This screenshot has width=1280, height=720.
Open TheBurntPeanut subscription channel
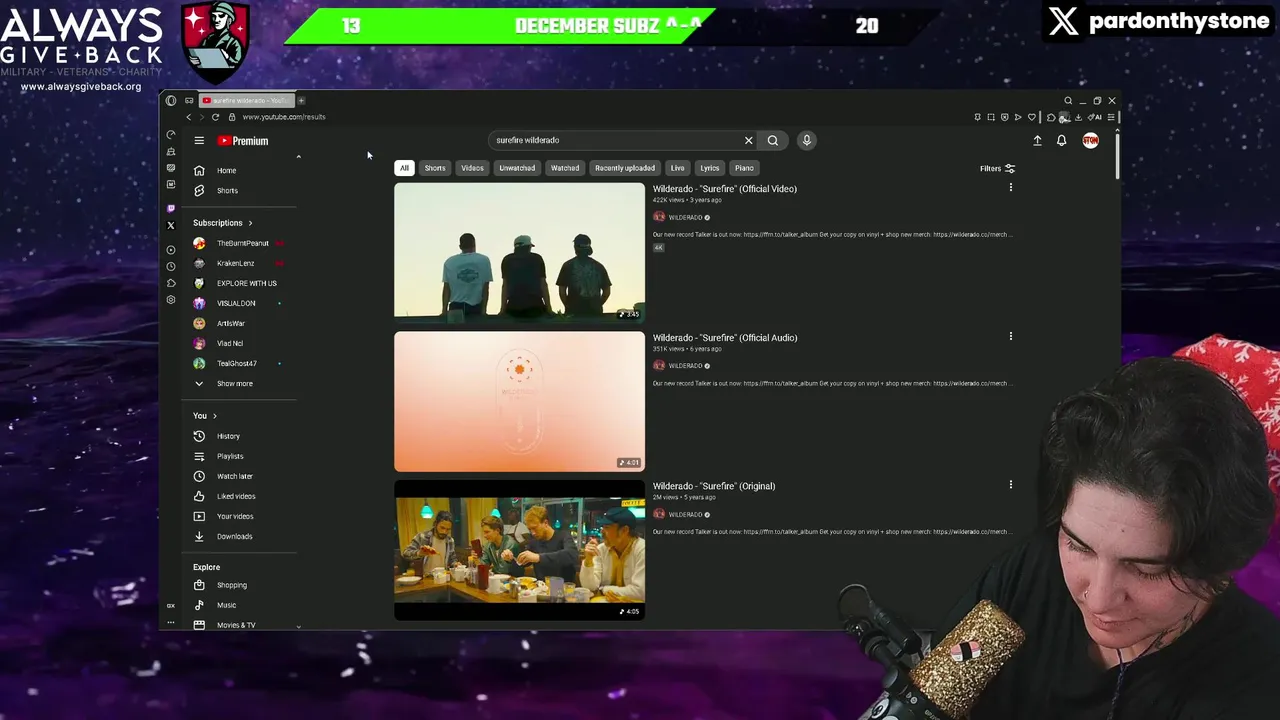(242, 243)
